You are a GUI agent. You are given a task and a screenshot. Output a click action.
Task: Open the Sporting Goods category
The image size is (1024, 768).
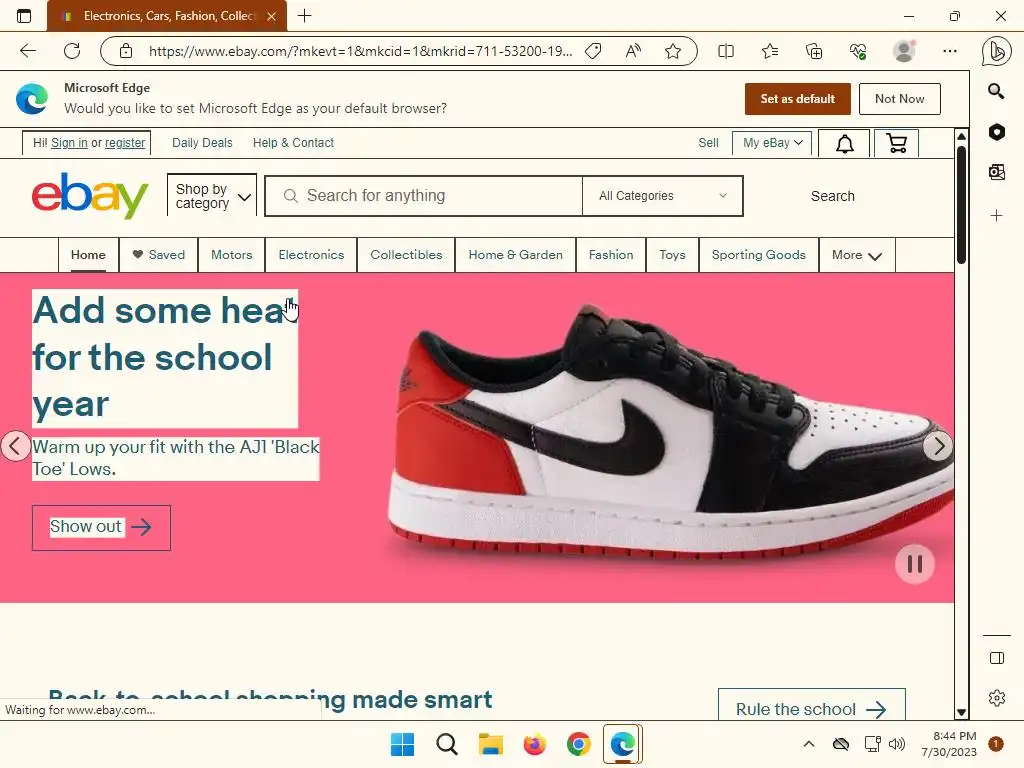tap(758, 255)
